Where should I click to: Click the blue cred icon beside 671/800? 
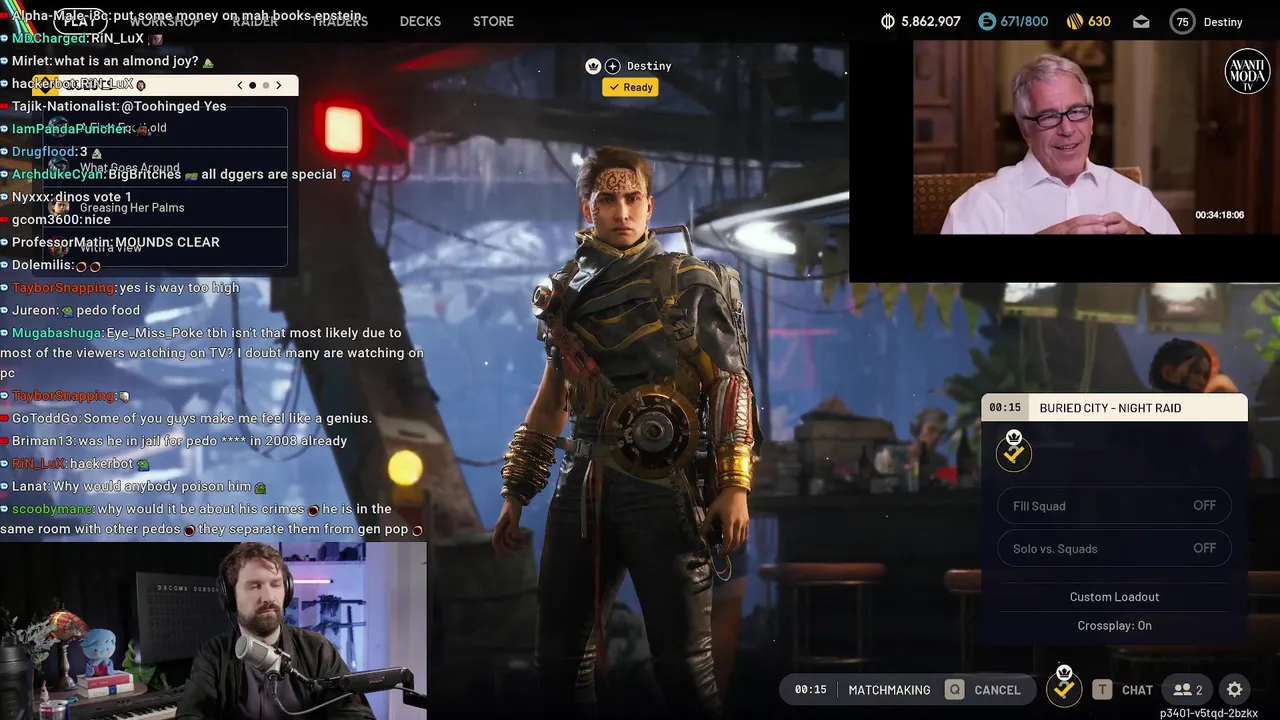tap(987, 21)
